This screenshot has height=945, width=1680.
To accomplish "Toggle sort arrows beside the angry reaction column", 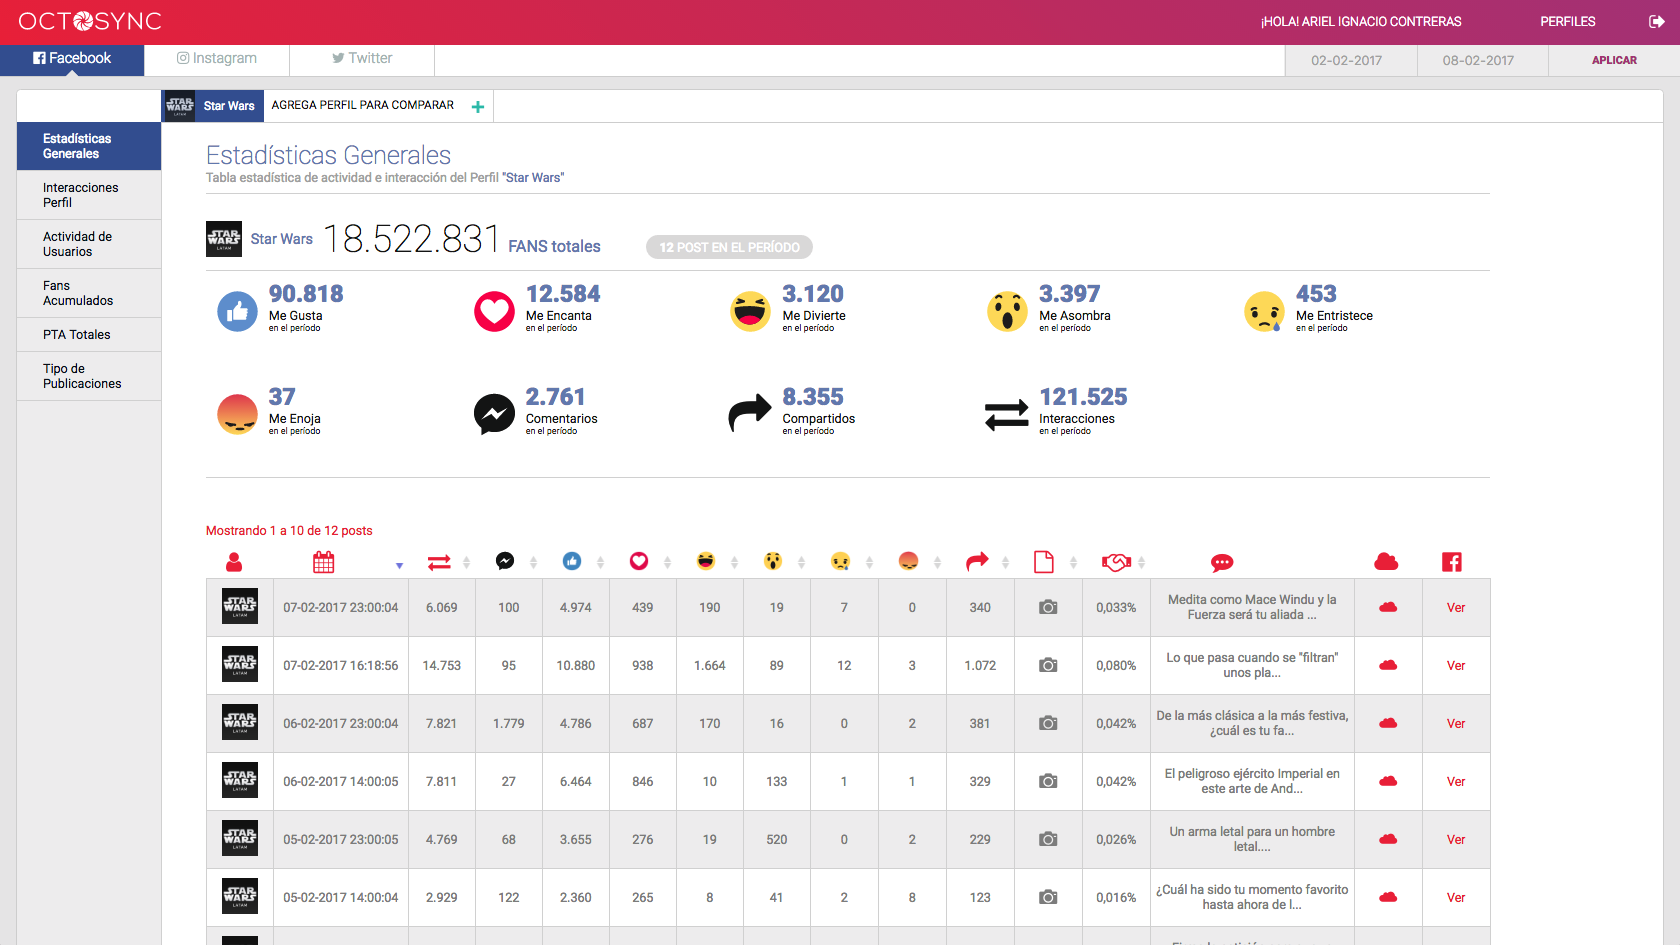I will click(937, 563).
